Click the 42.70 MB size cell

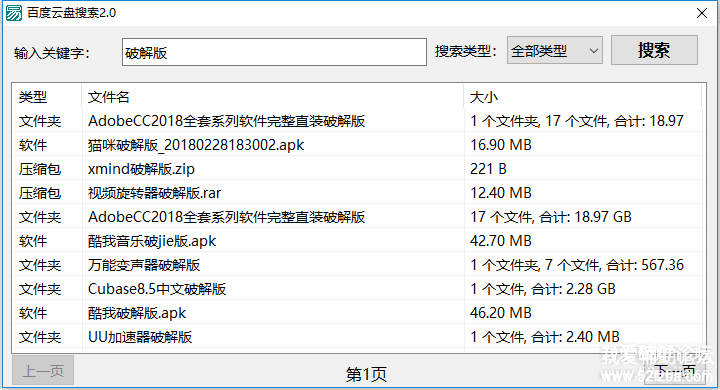501,241
